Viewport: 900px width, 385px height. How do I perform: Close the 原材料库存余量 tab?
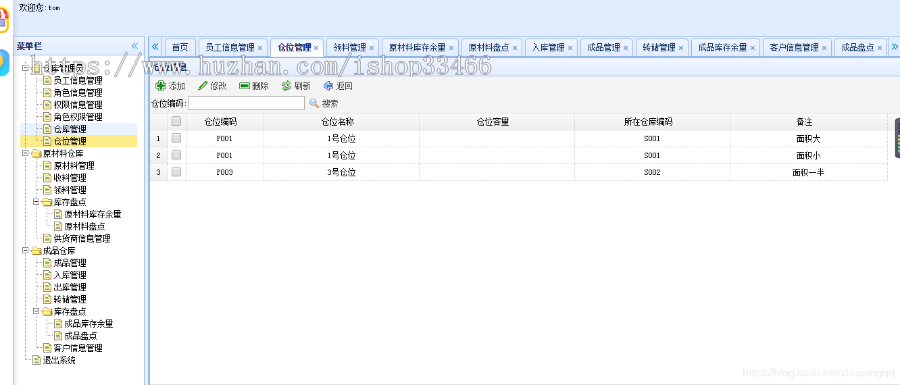point(451,48)
